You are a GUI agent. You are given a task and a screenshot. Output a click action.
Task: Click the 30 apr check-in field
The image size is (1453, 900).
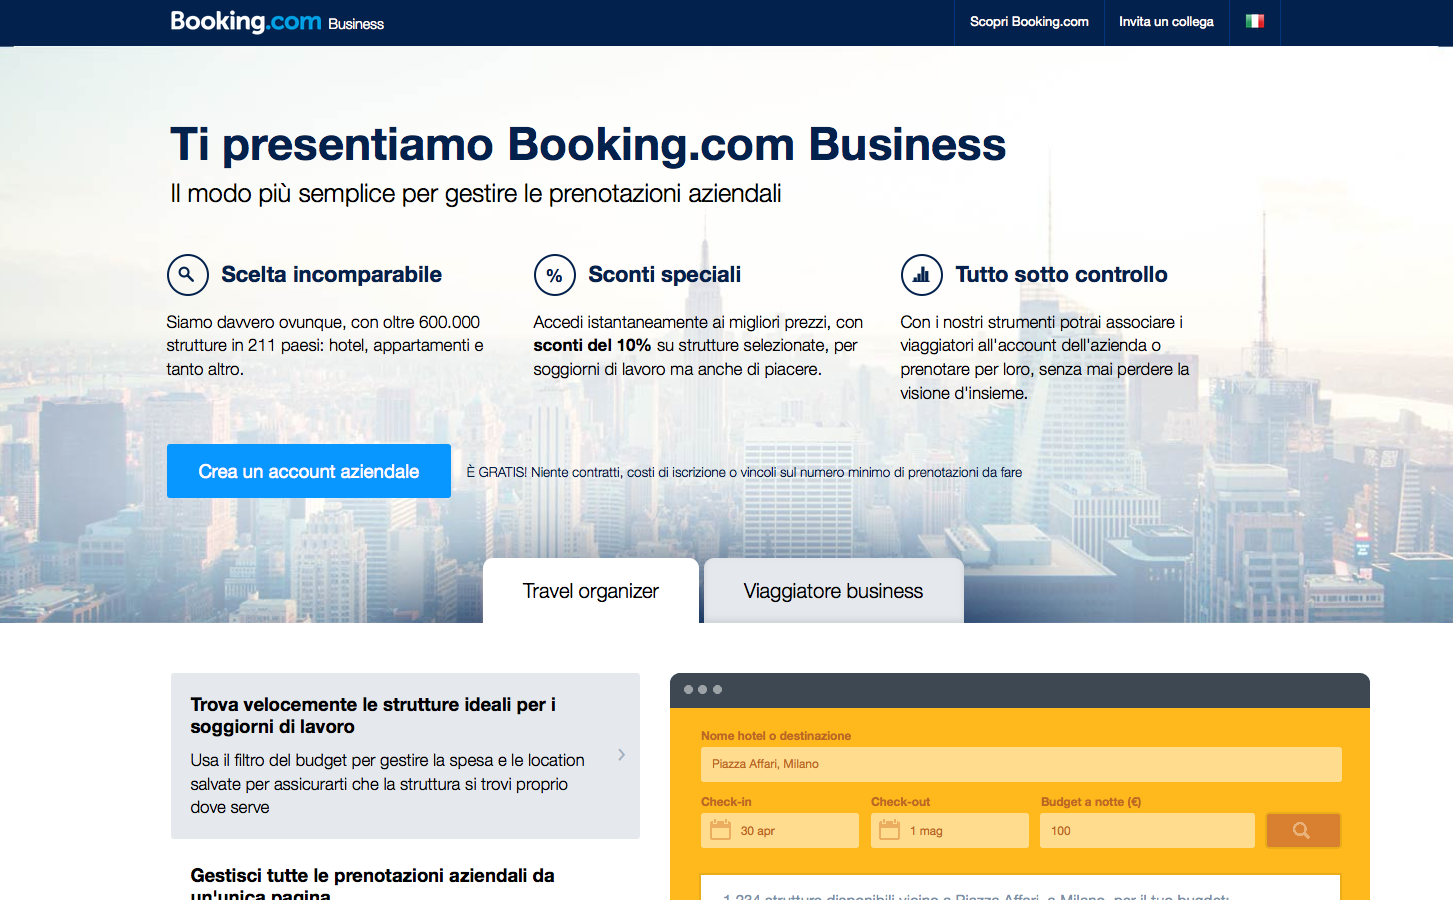[x=780, y=830]
